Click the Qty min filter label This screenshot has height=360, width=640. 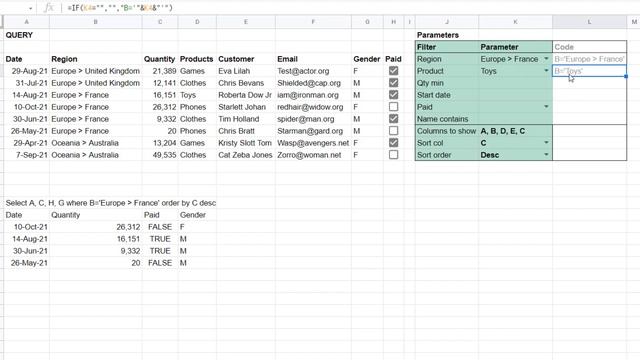(430, 83)
